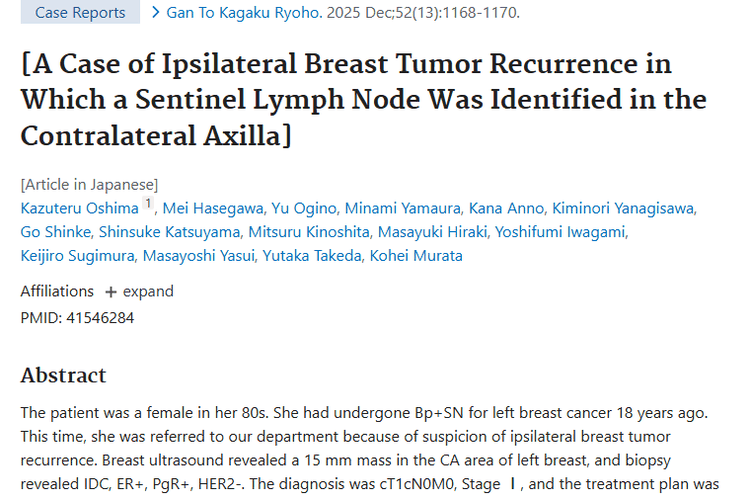The height and width of the screenshot is (500, 750).
Task: Click affiliation superscript 1 after Oshima
Action: 148,205
